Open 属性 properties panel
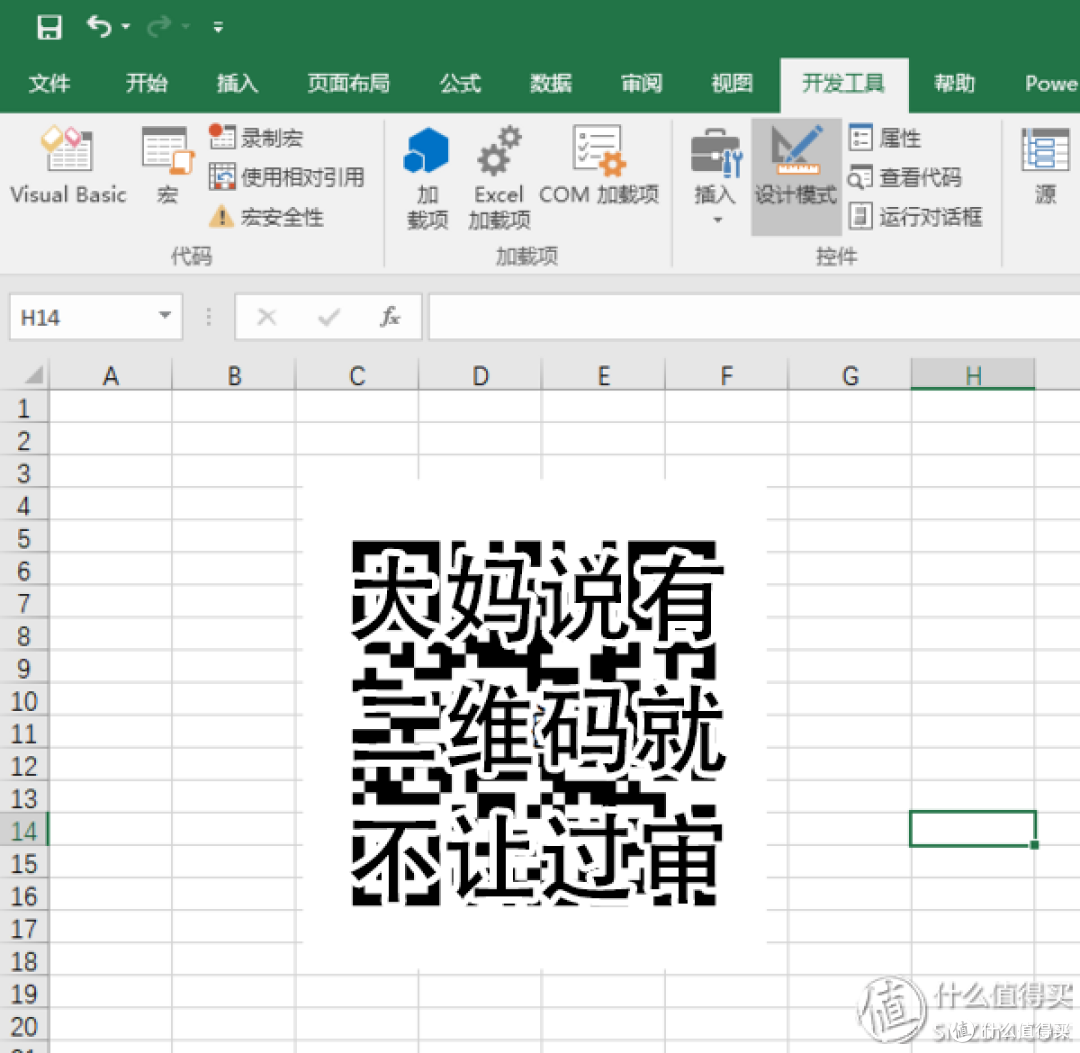The image size is (1080, 1053). (x=885, y=138)
